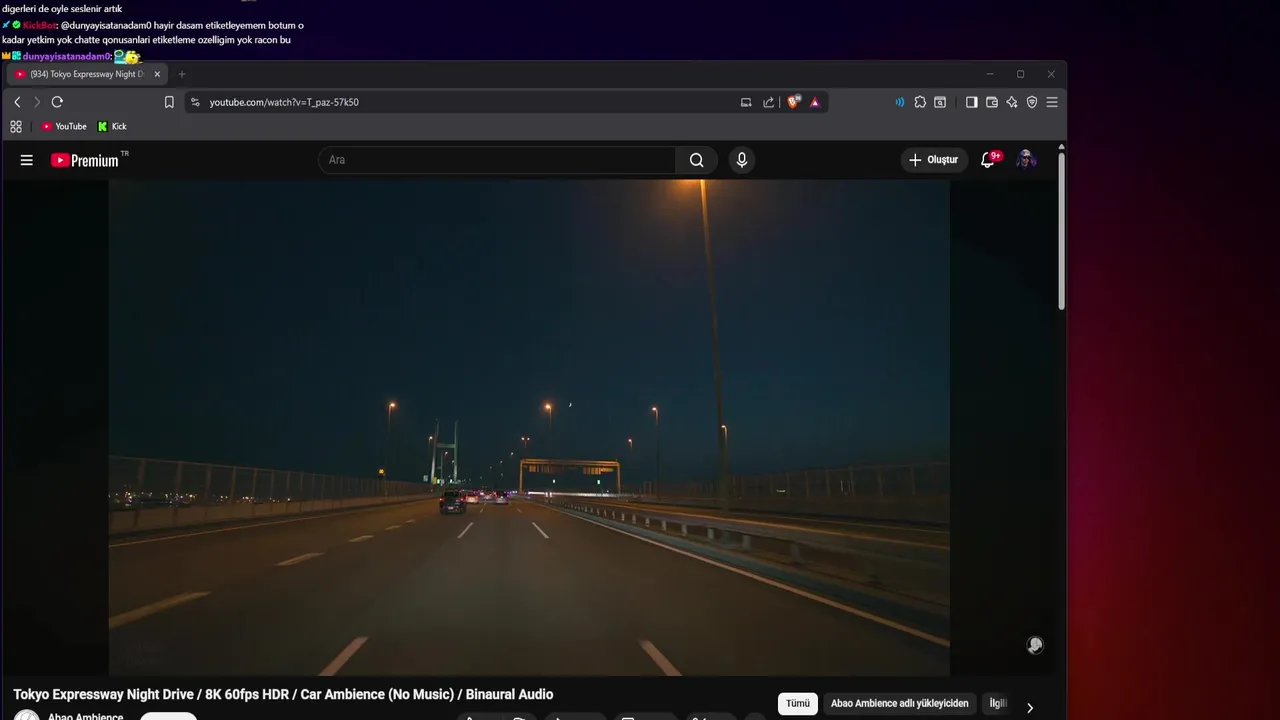The image size is (1280, 720).
Task: Open site settings icon in address bar
Action: coord(195,102)
